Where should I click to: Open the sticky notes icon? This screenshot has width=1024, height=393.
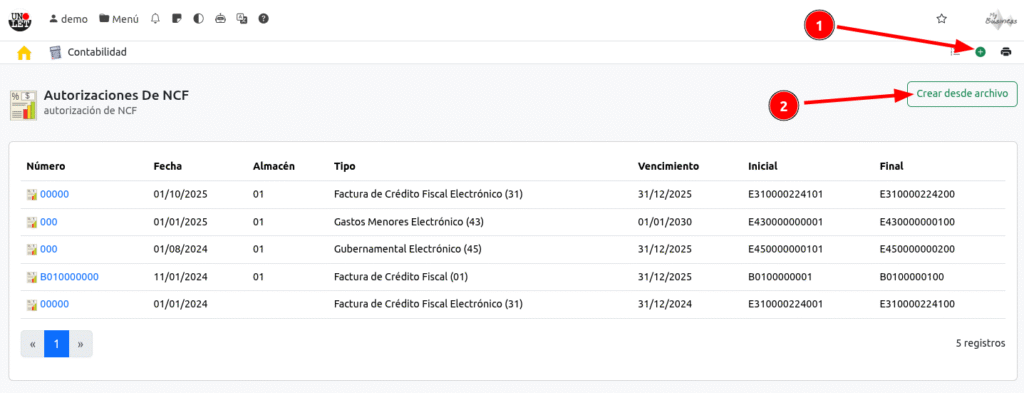(x=176, y=19)
